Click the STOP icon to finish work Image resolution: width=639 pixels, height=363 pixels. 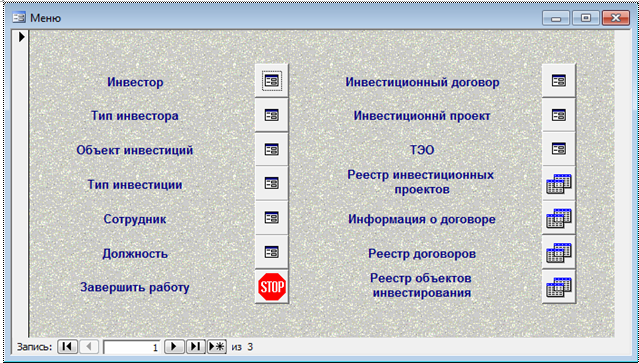pyautogui.click(x=272, y=287)
